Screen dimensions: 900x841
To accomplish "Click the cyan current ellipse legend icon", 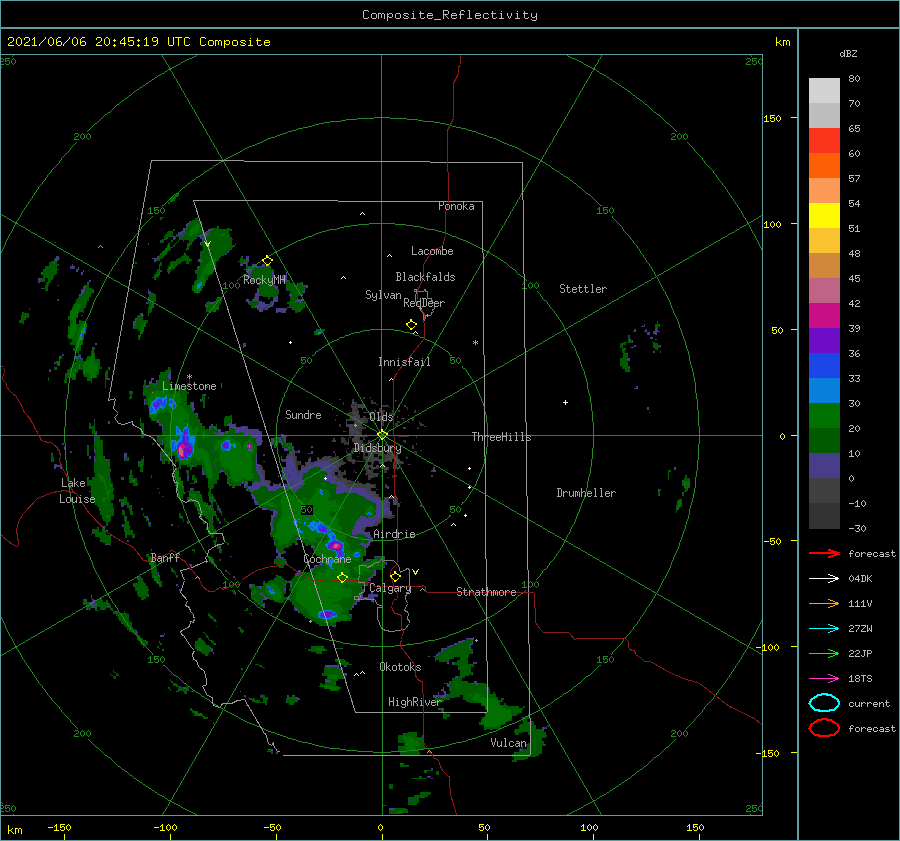I will tap(824, 703).
